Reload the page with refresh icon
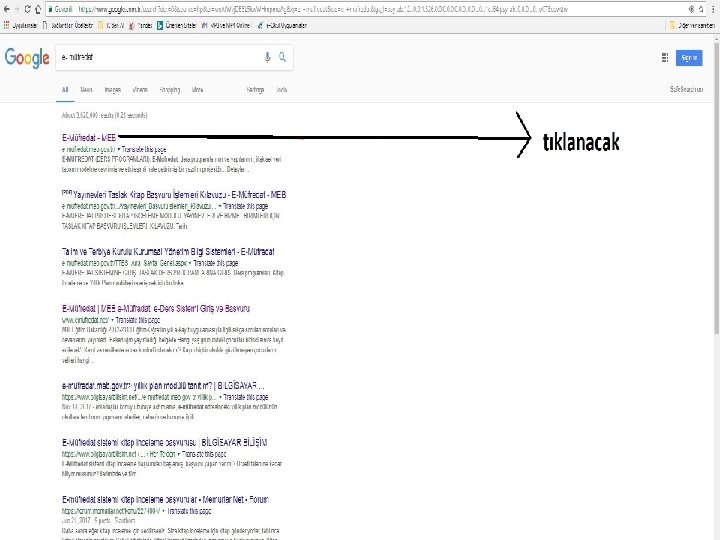Screen dimensions: 720x540 [x=28, y=9]
